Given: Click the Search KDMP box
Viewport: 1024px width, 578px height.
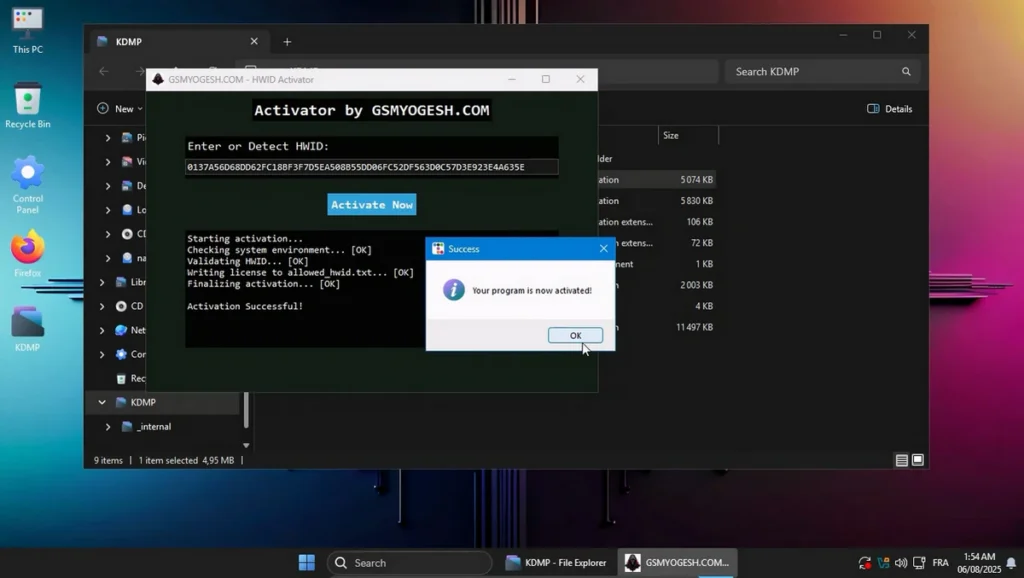Looking at the screenshot, I should tap(815, 72).
